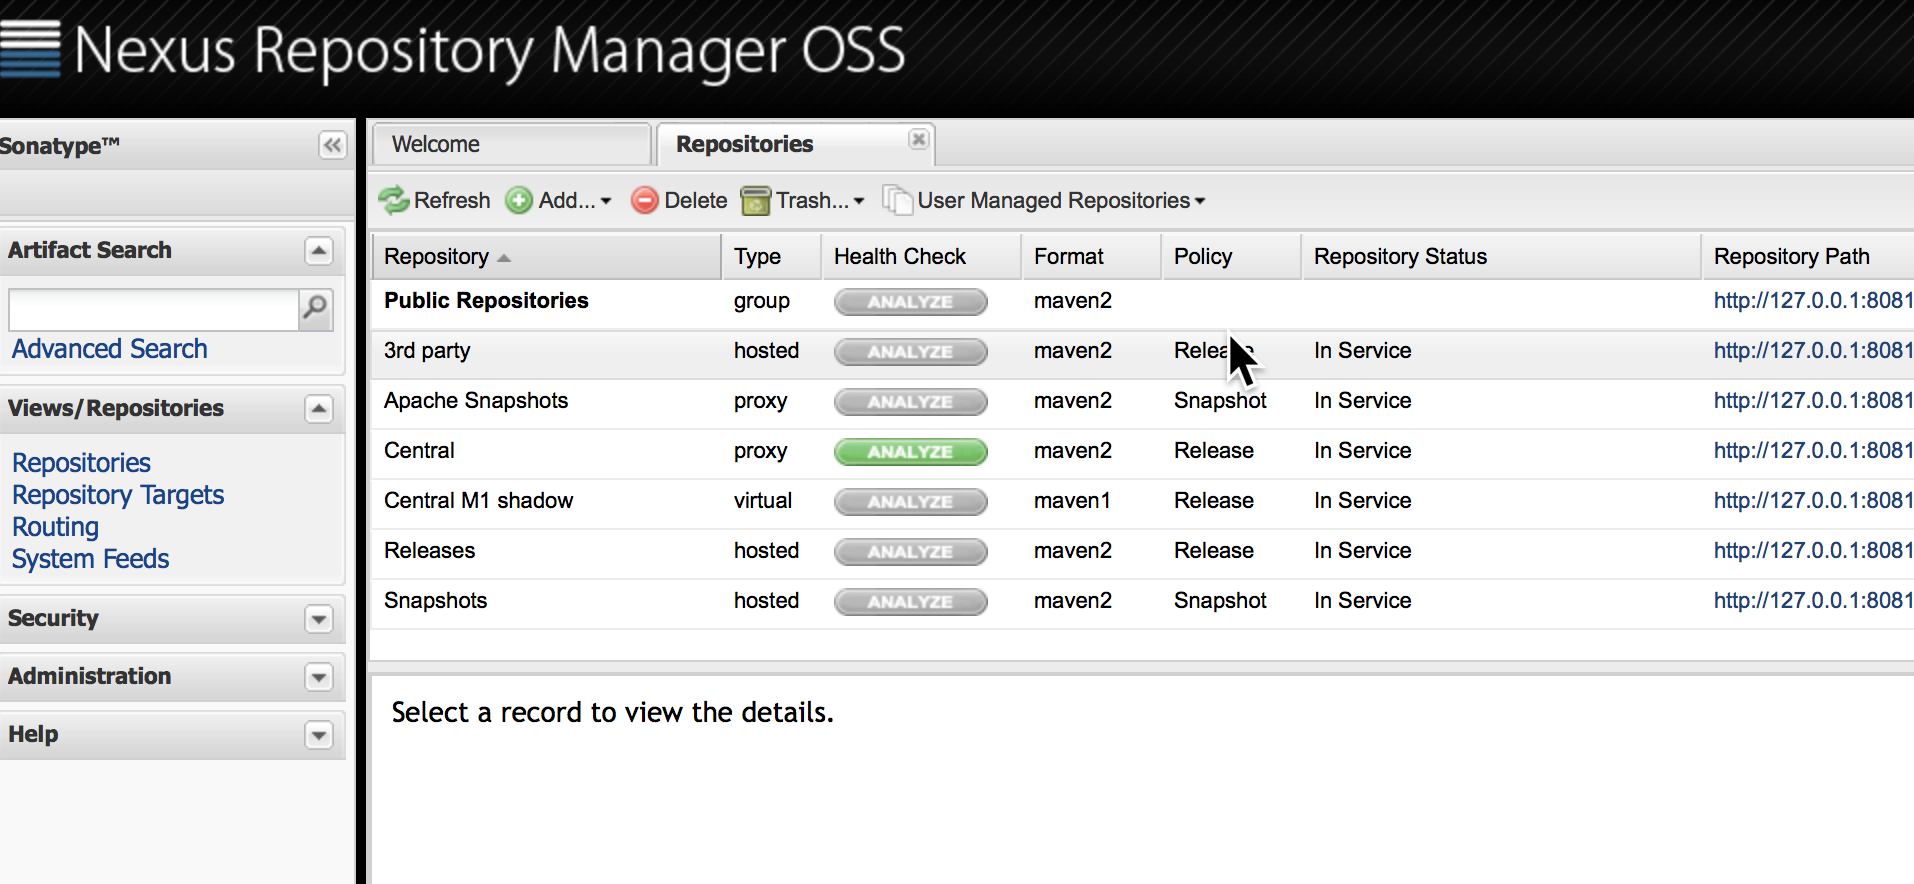1914x884 pixels.
Task: Expand the Administration panel
Action: coord(319,677)
